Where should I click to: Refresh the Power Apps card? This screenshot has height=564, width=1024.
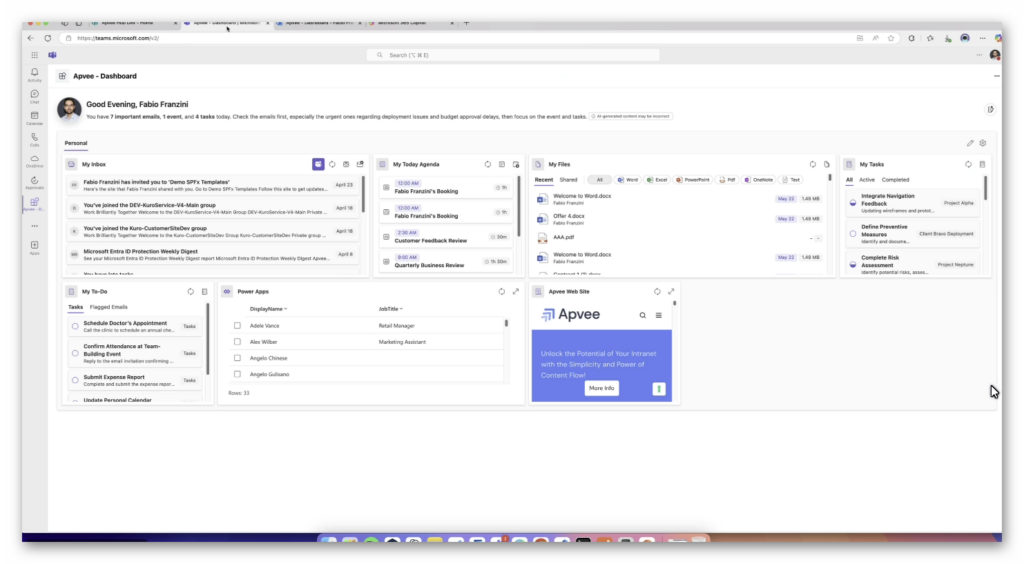pyautogui.click(x=502, y=292)
